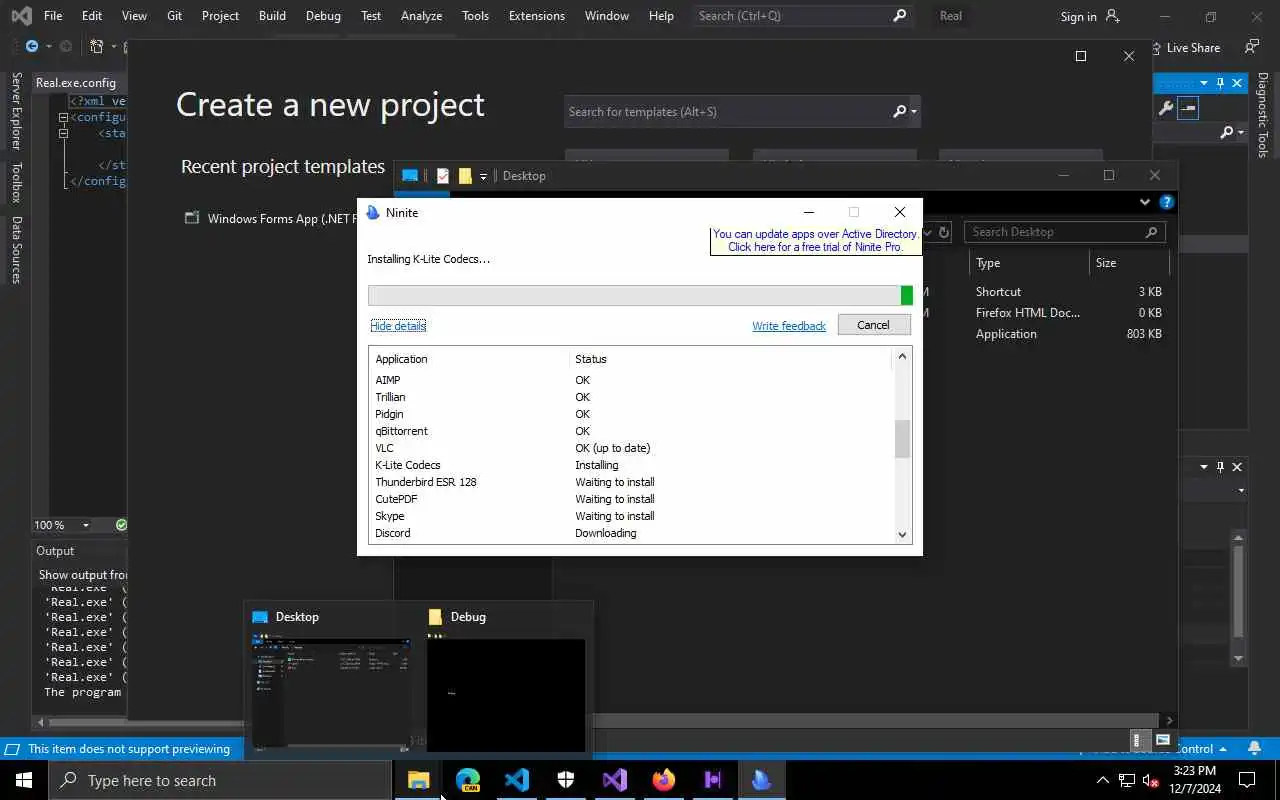Click the Visual Studio Installer taskbar icon
The height and width of the screenshot is (800, 1280).
[713, 780]
